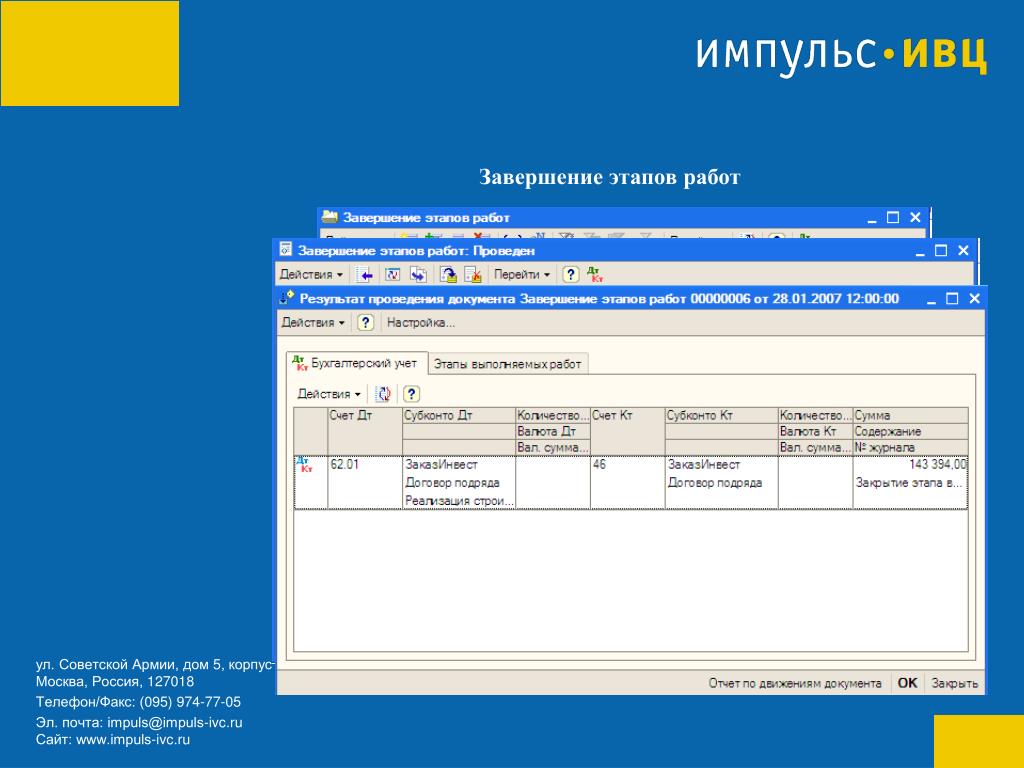Click the post document icon
The height and width of the screenshot is (768, 1024).
tap(447, 275)
